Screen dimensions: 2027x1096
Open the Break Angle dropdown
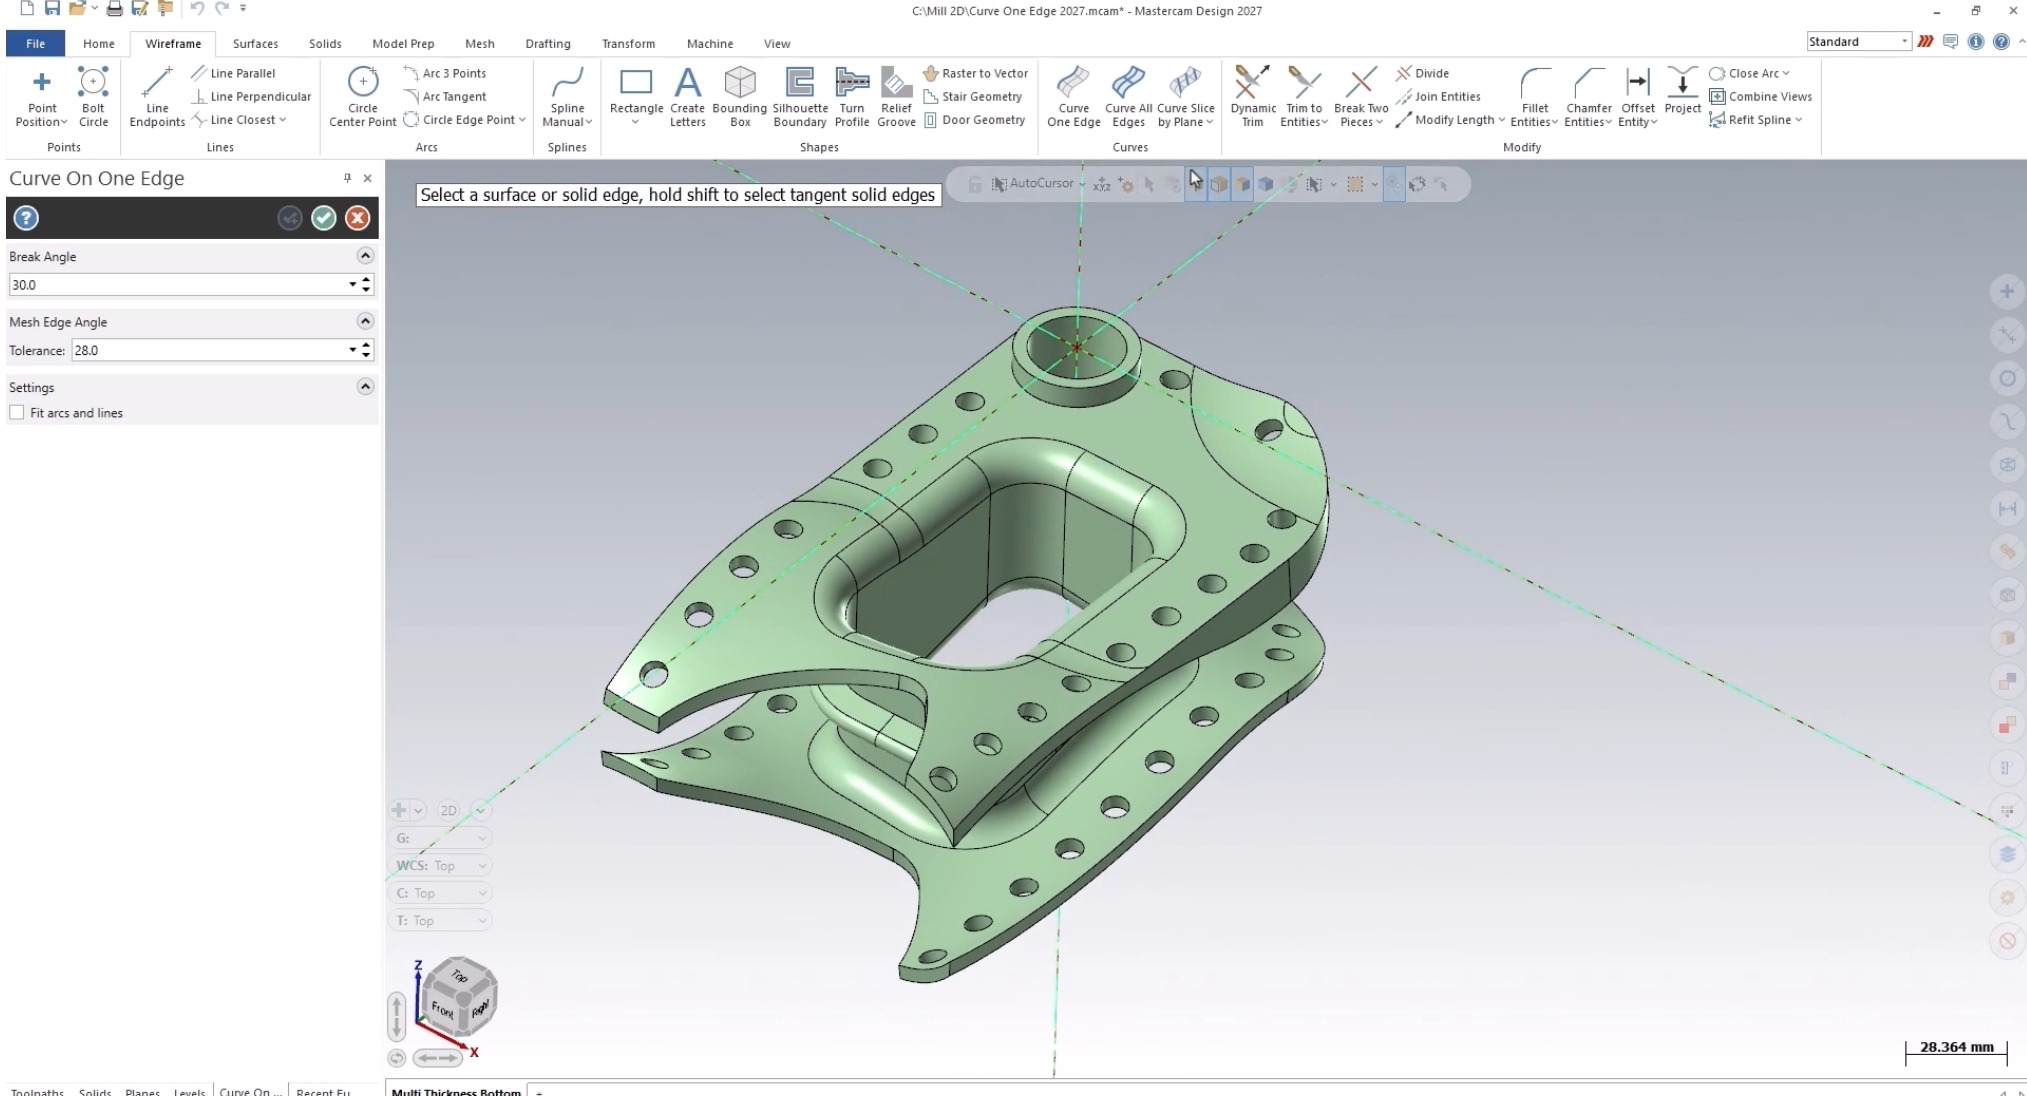click(x=352, y=285)
